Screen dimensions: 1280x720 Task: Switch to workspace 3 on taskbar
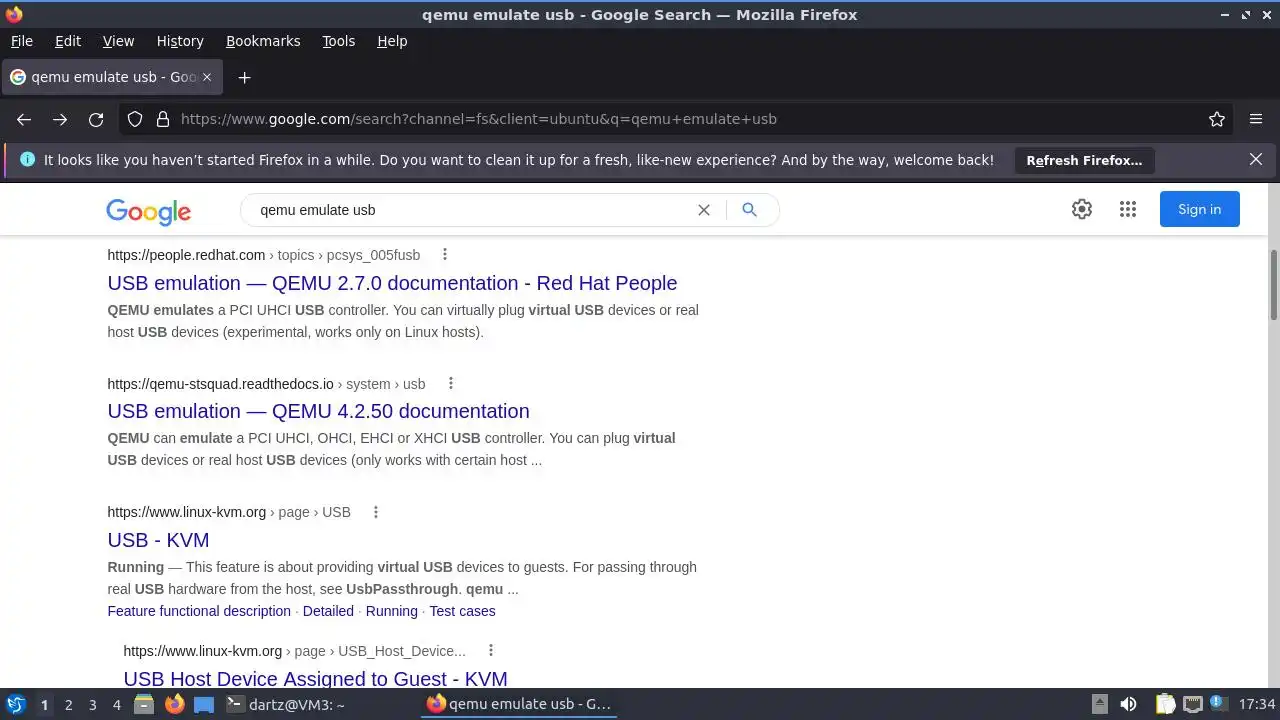(92, 704)
